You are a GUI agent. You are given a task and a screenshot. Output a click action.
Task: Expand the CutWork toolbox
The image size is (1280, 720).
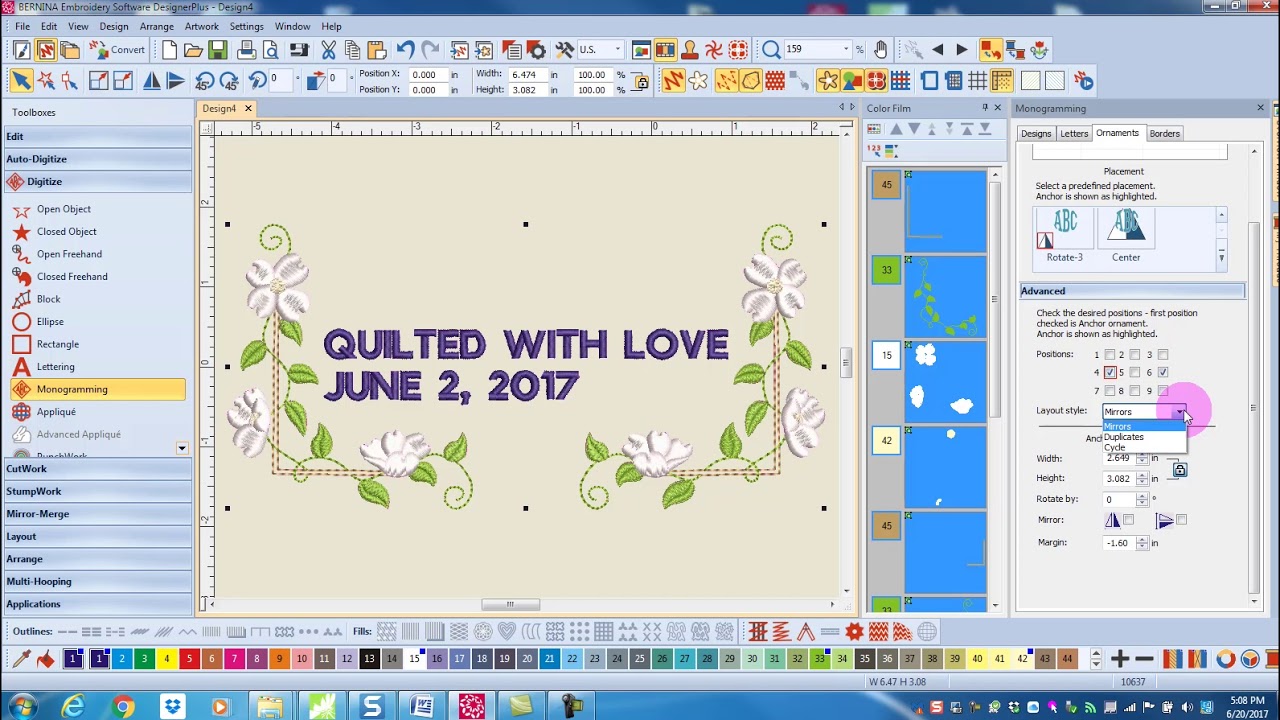pos(97,468)
